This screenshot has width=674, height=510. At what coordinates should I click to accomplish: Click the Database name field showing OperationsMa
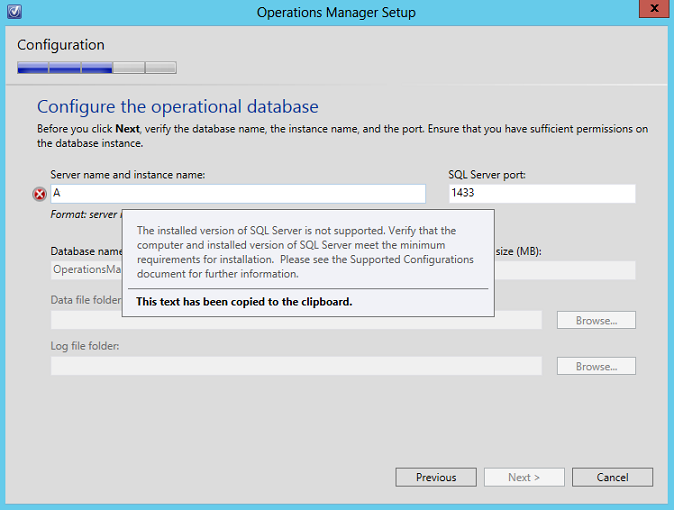pos(86,270)
